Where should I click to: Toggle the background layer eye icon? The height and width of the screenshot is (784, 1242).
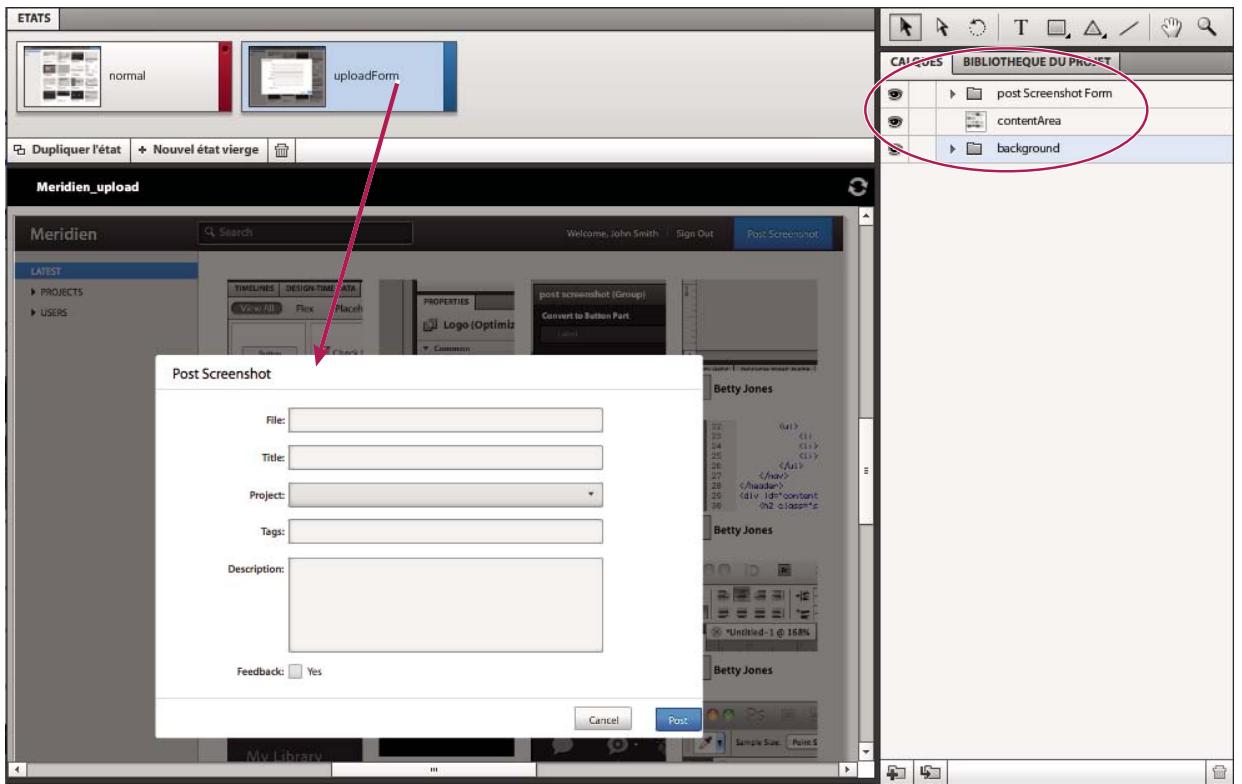pos(894,149)
